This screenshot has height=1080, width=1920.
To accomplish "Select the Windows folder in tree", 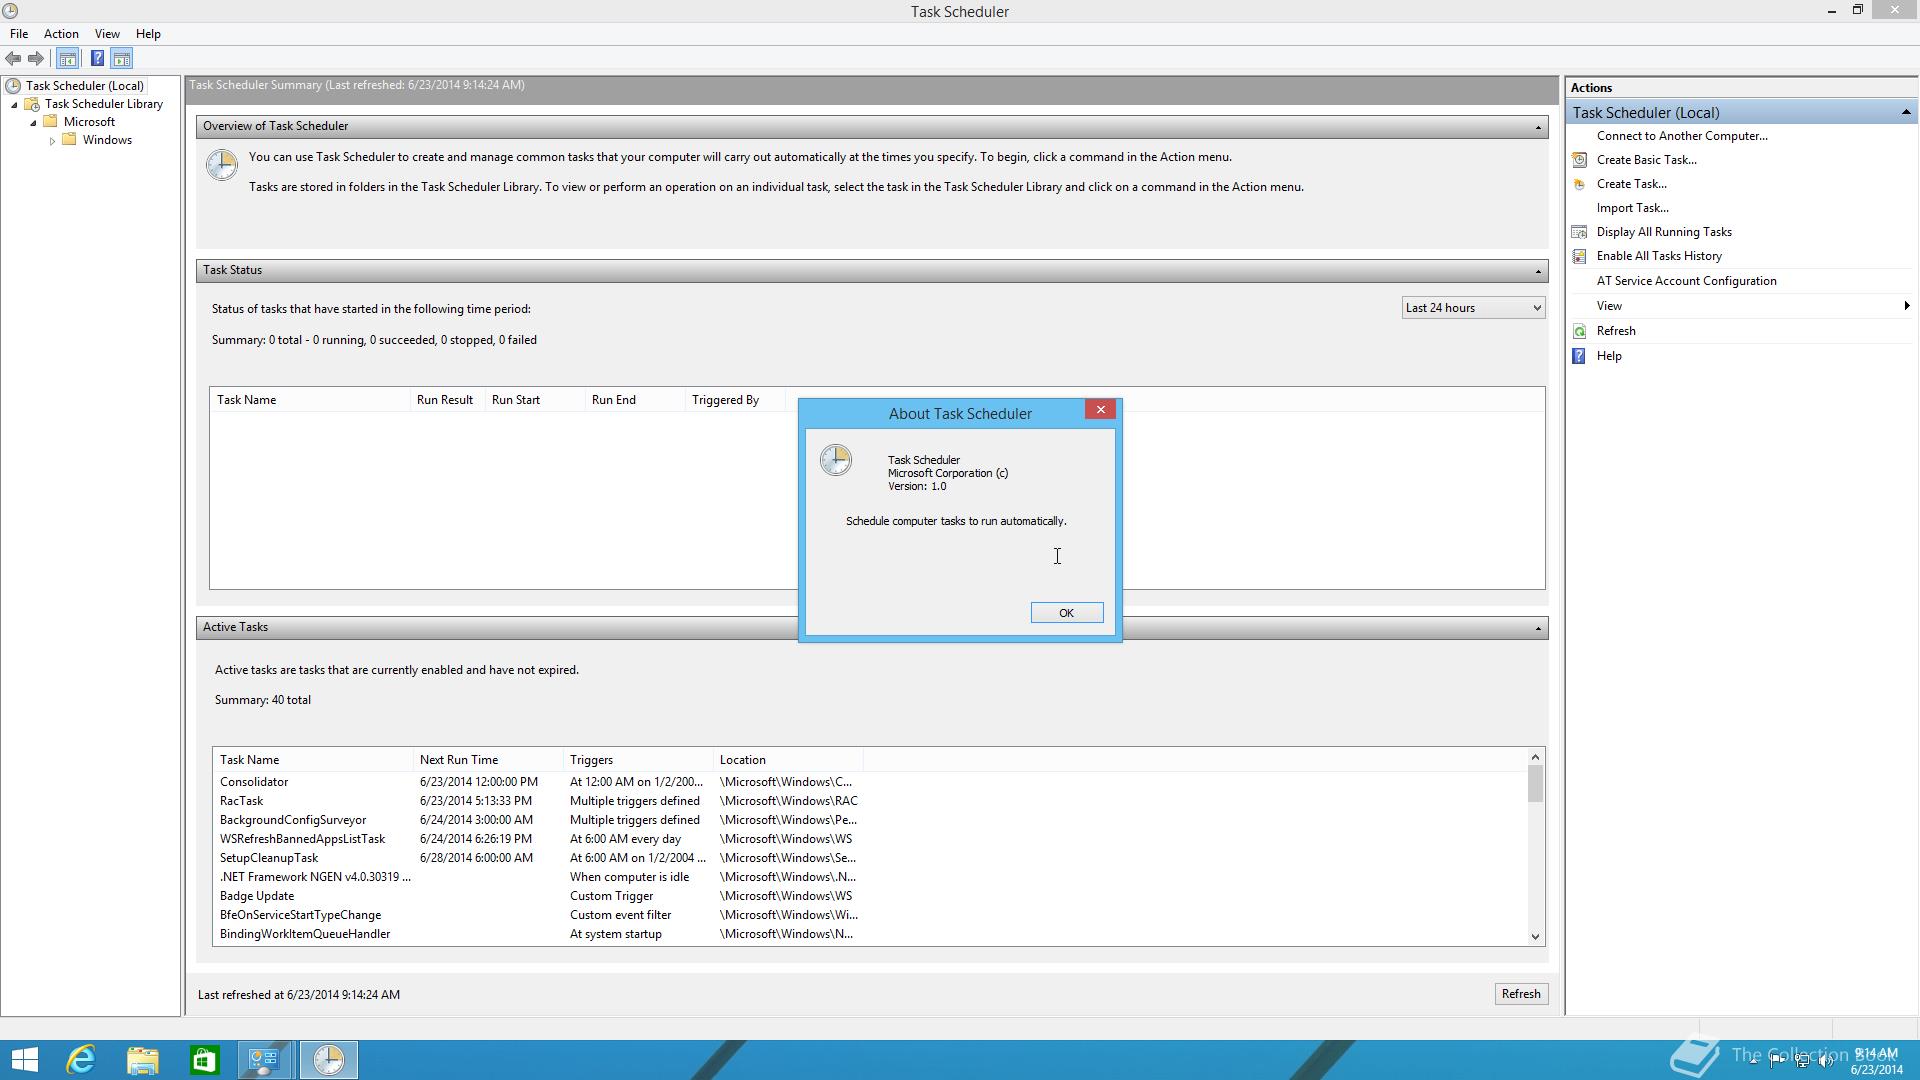I will (x=107, y=140).
